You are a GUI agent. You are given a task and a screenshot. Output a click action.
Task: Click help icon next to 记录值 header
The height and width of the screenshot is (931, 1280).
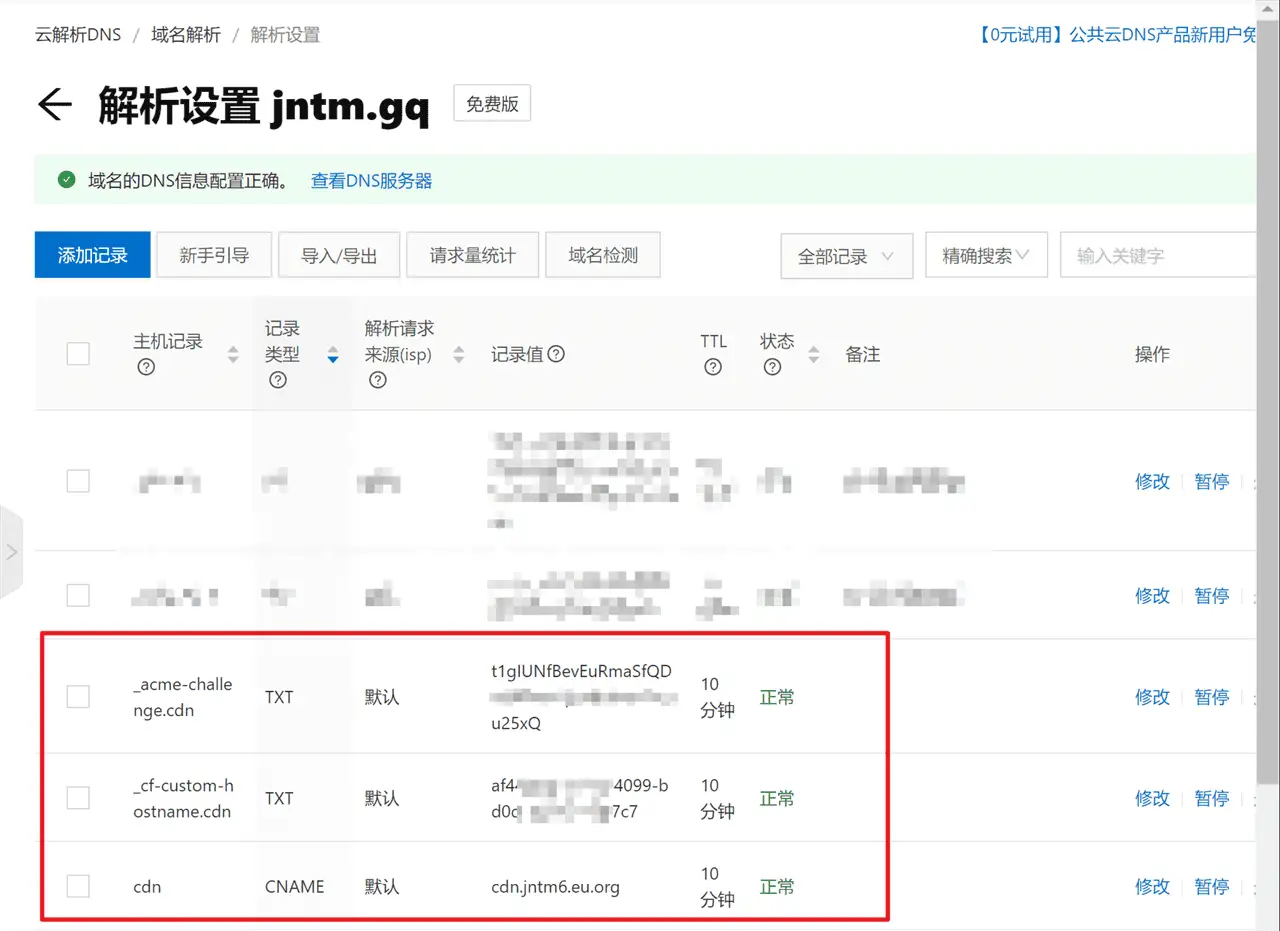coord(557,354)
